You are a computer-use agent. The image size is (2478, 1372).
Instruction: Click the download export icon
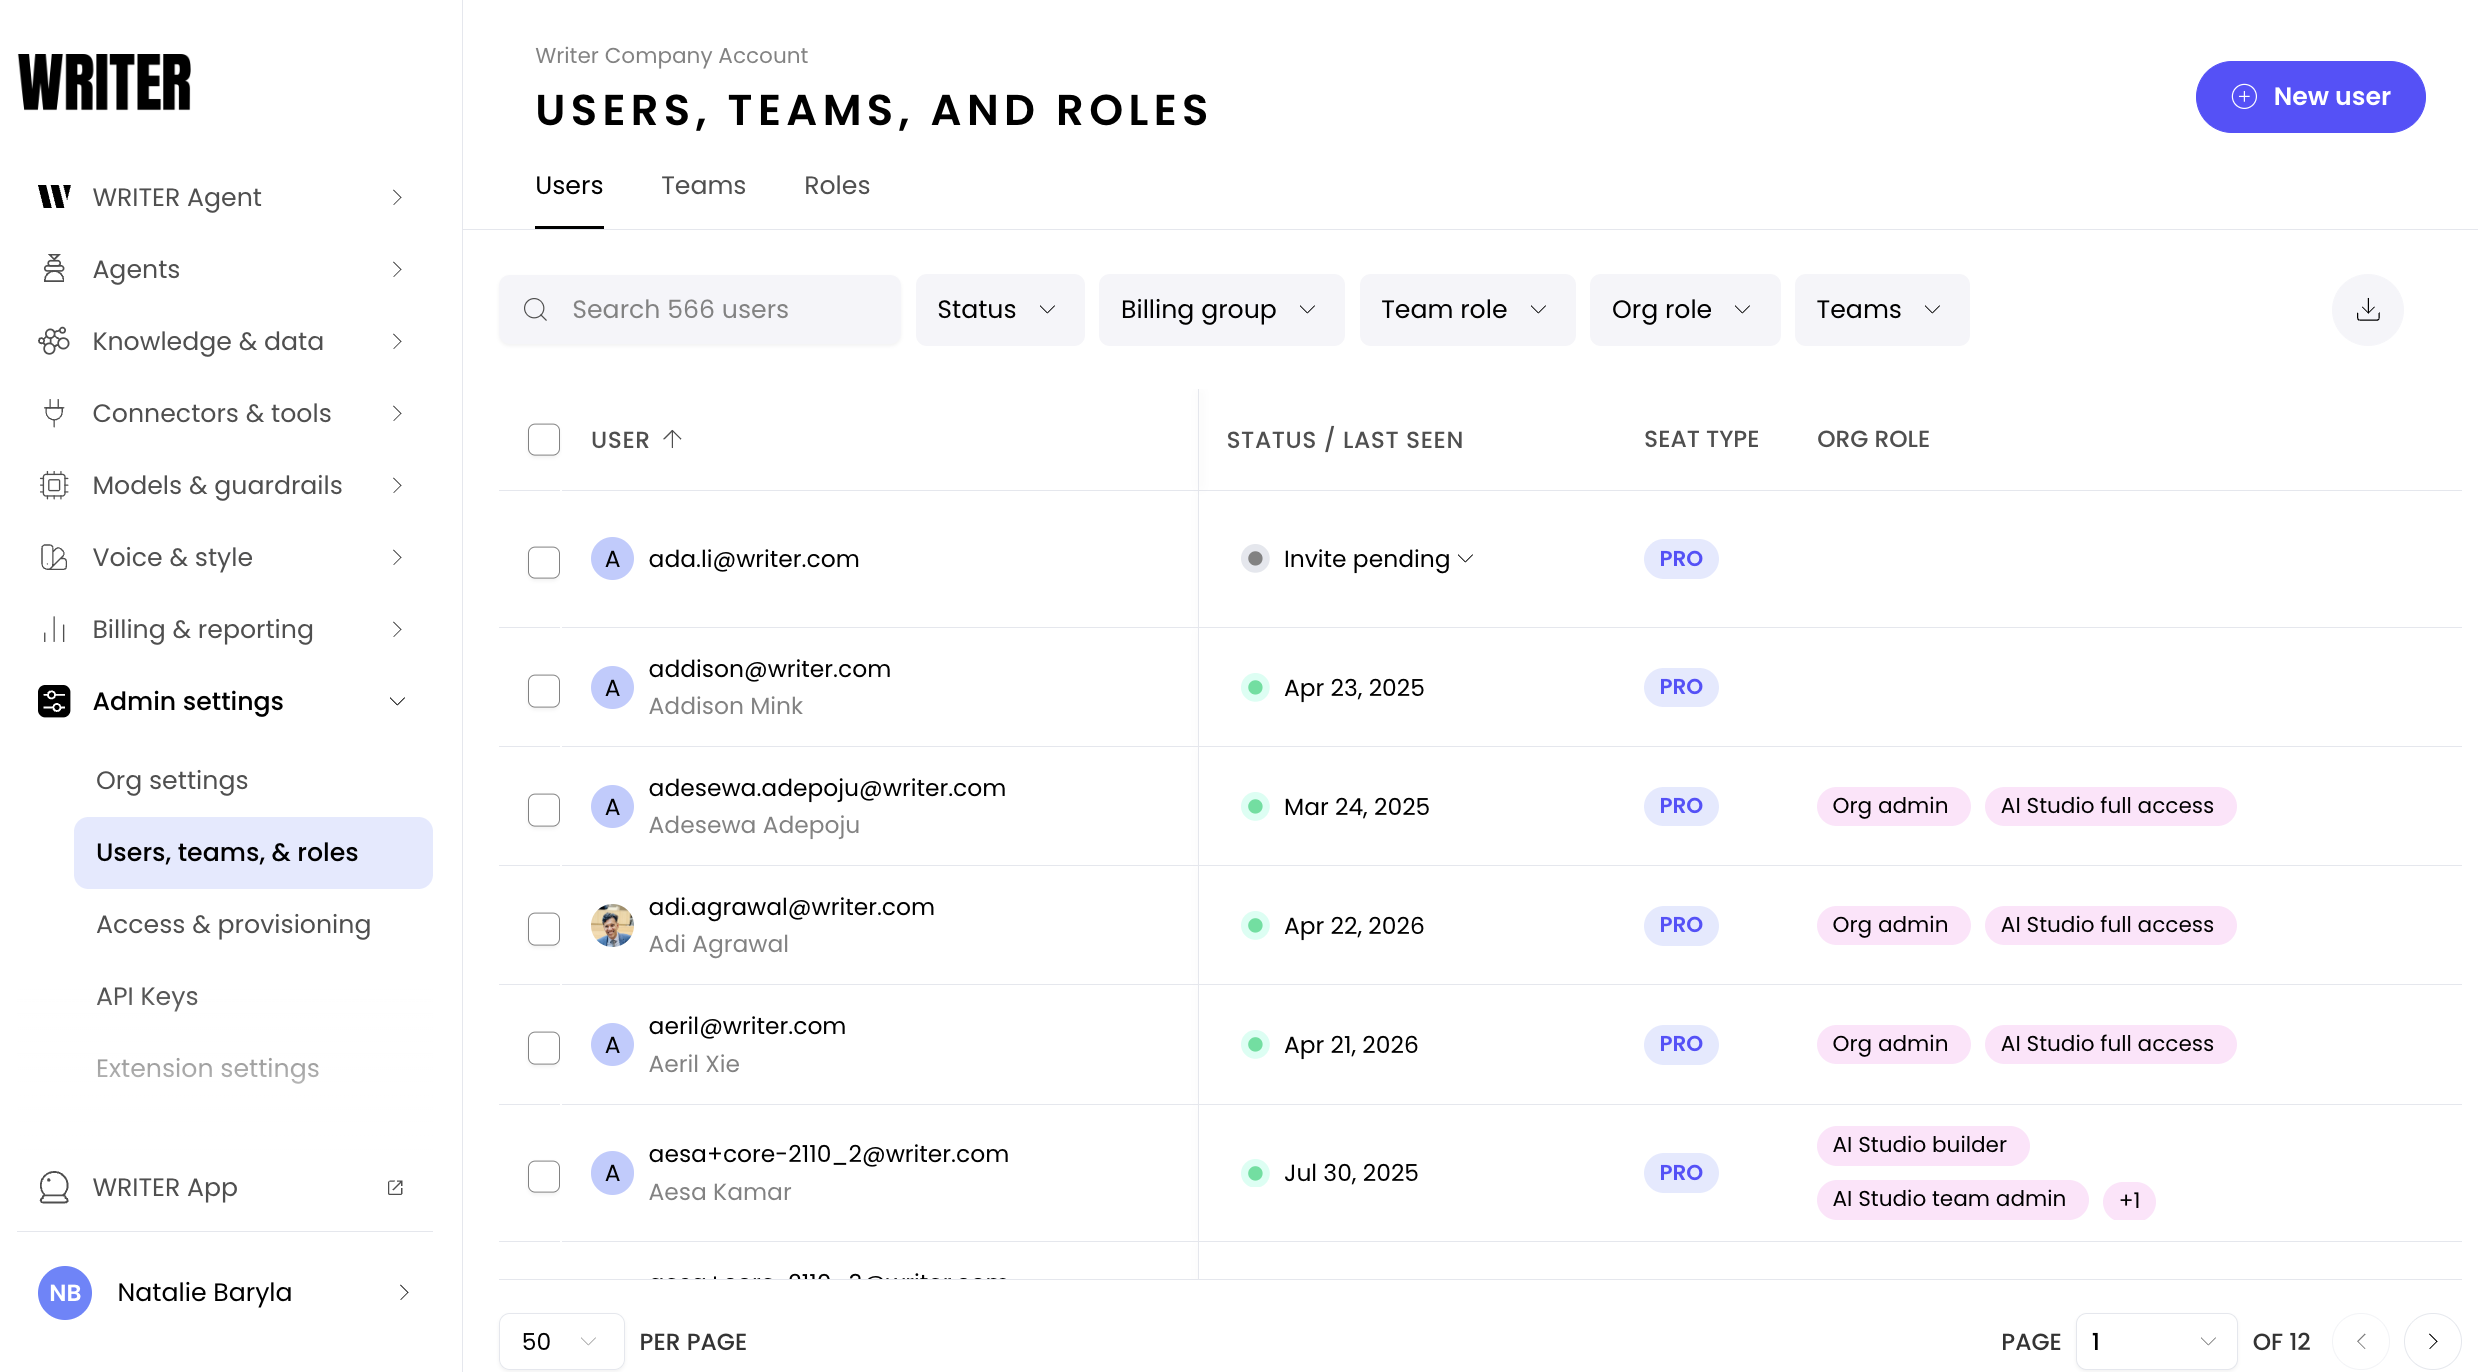coord(2367,310)
